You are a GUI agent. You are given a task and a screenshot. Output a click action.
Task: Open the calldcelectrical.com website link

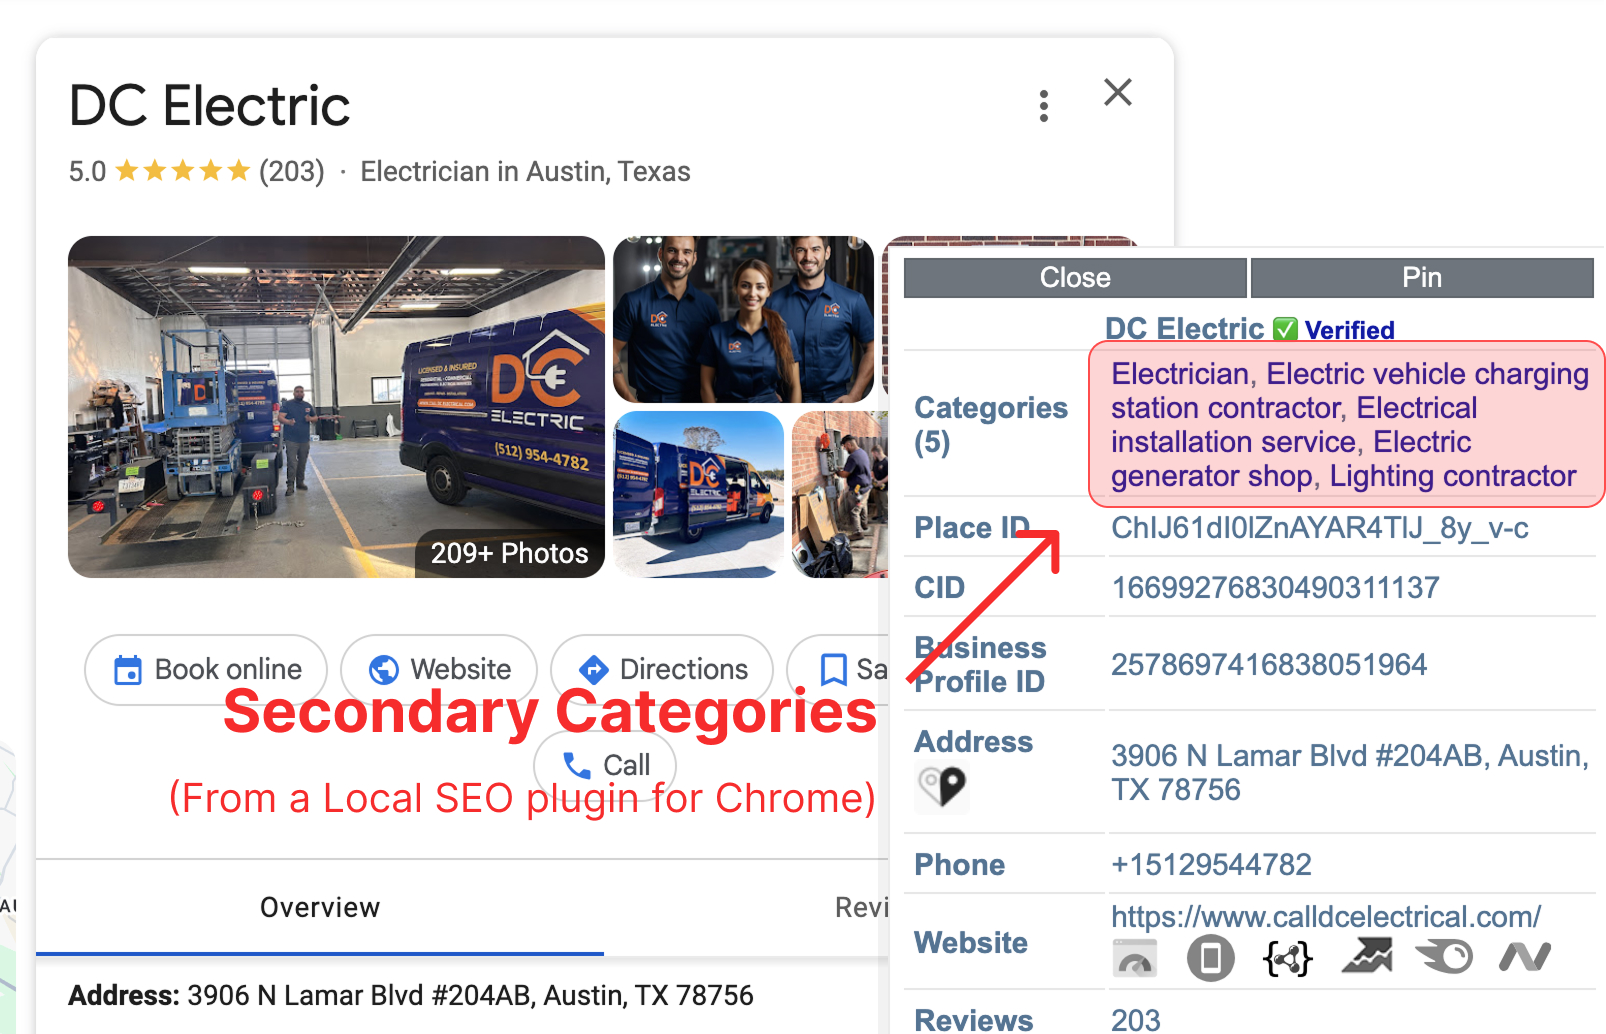[1326, 916]
